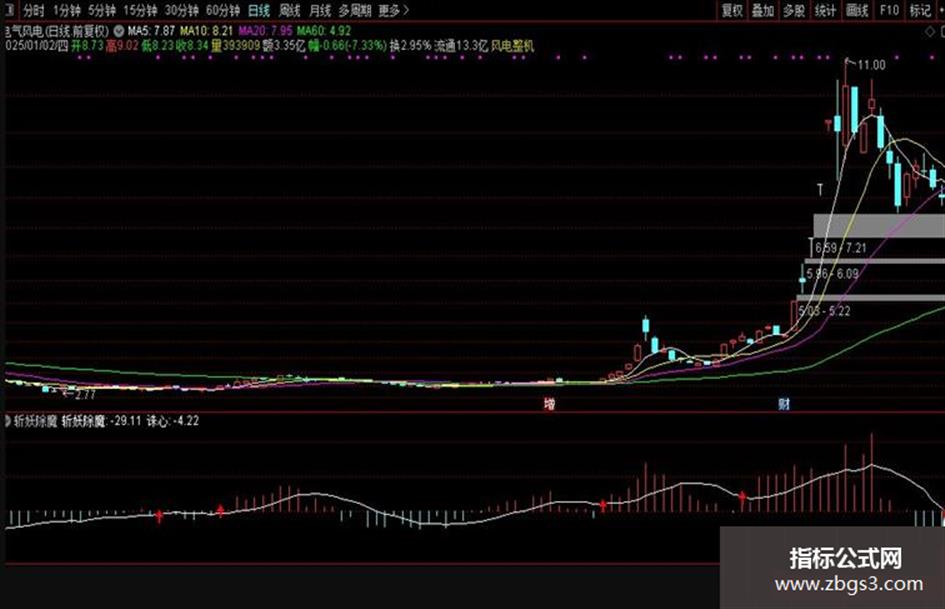
Task: Click the 斩妖除魔 indicator name
Action: tap(35, 421)
